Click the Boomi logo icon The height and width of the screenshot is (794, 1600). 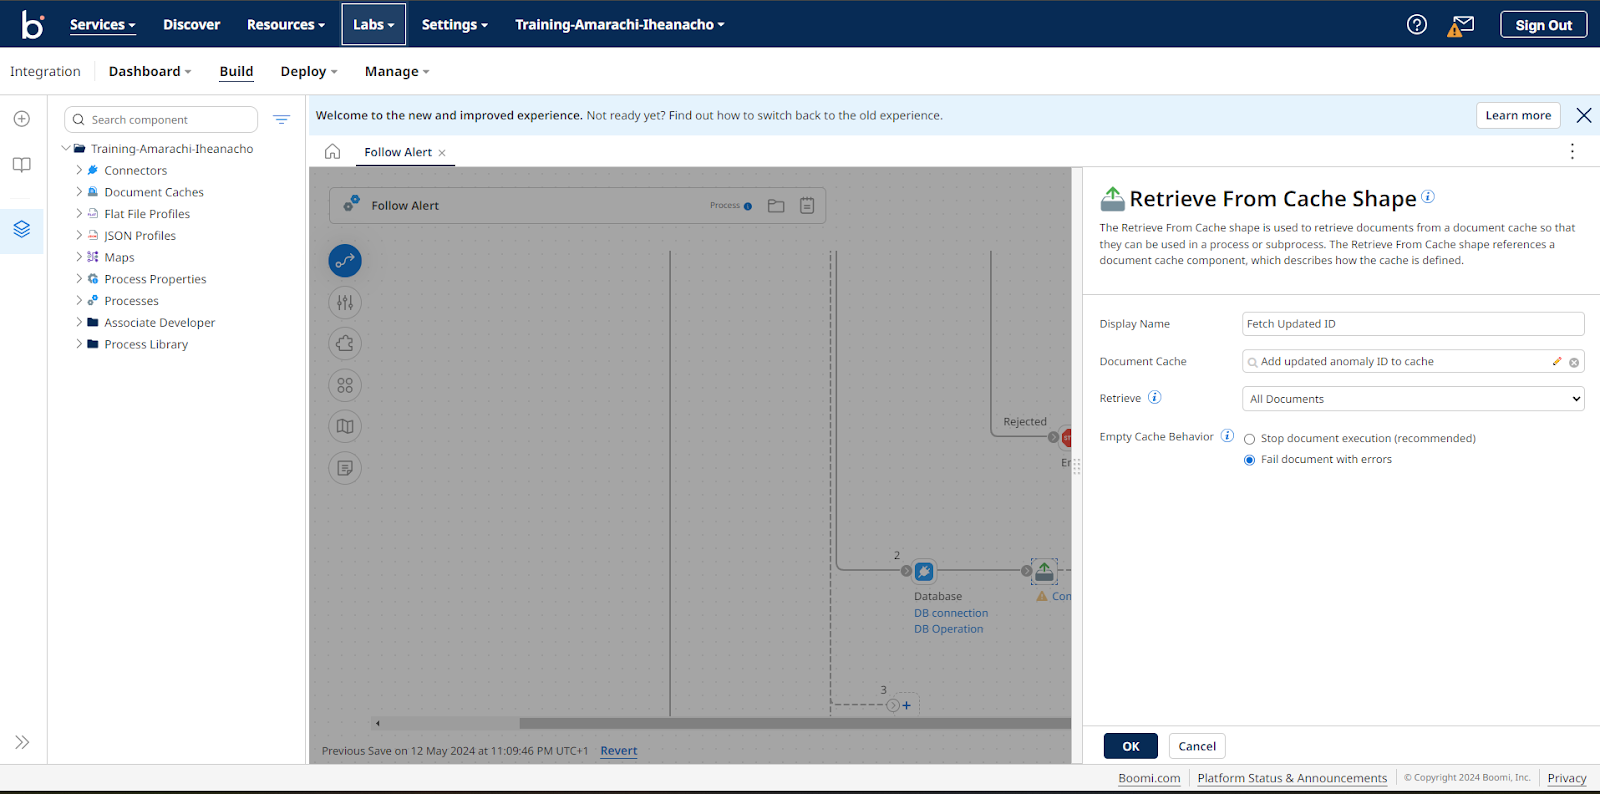pyautogui.click(x=32, y=24)
